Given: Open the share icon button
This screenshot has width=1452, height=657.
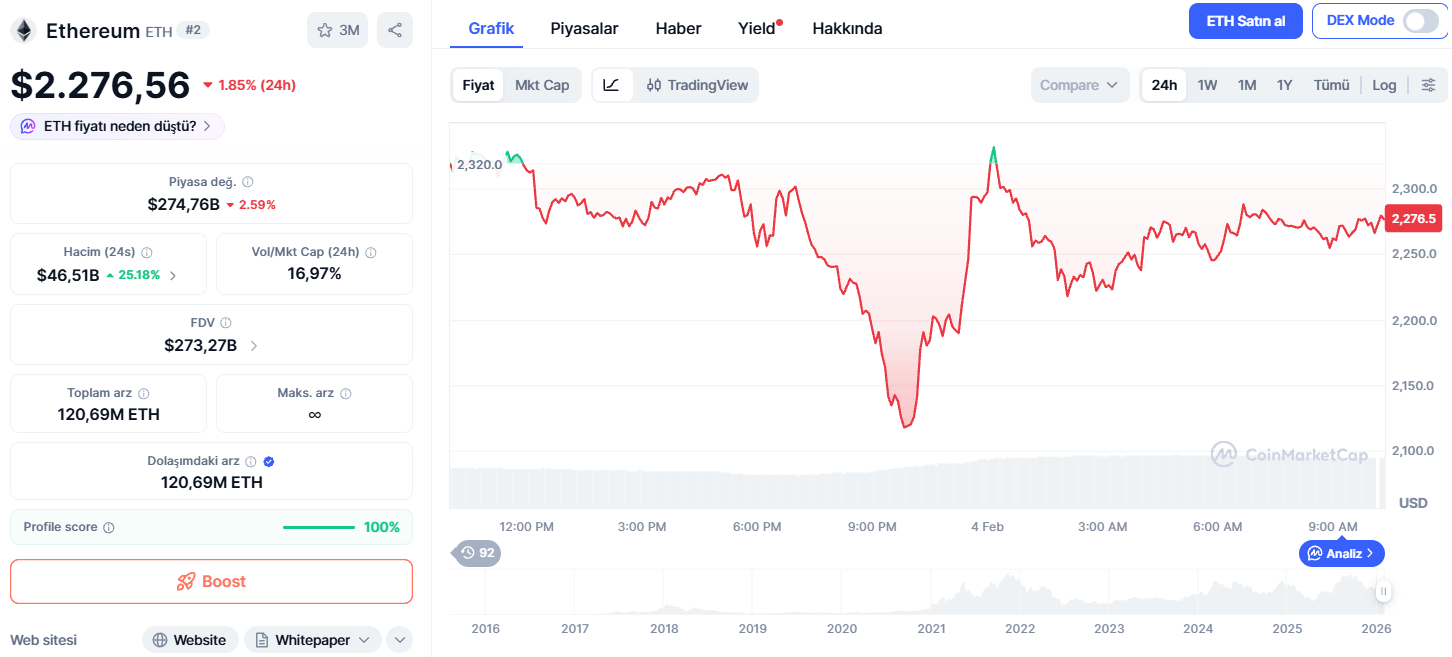Looking at the screenshot, I should click(395, 30).
